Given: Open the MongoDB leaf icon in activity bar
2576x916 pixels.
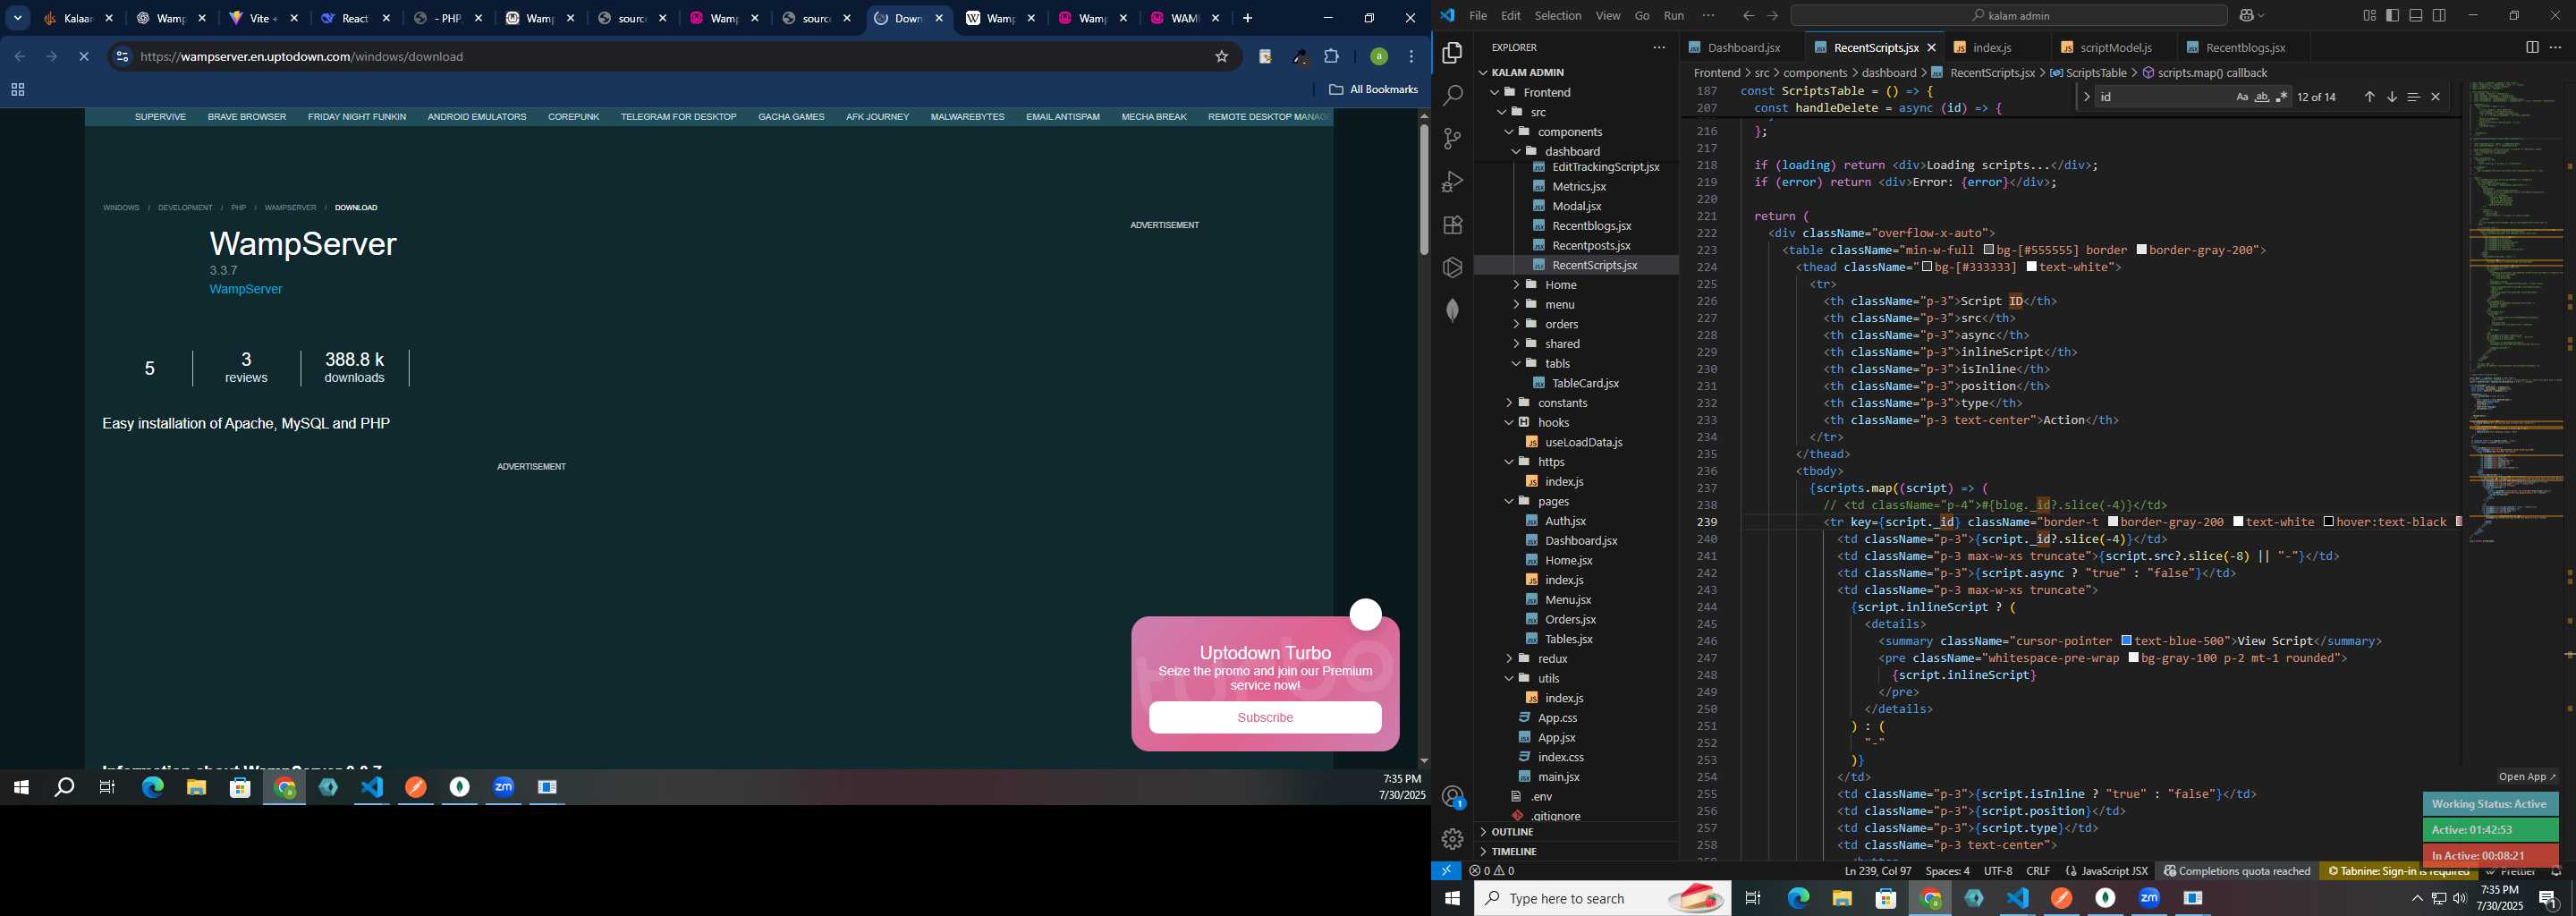Looking at the screenshot, I should (x=1452, y=311).
